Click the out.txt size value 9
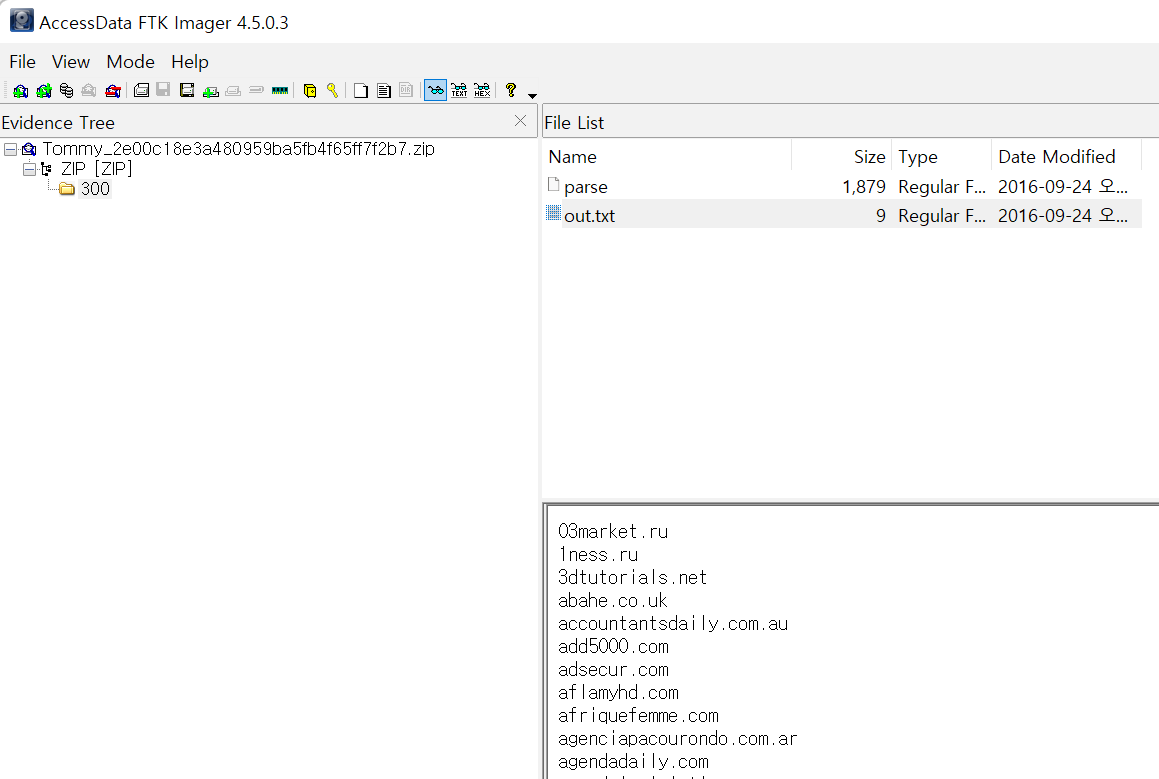This screenshot has width=1159, height=779. (880, 216)
